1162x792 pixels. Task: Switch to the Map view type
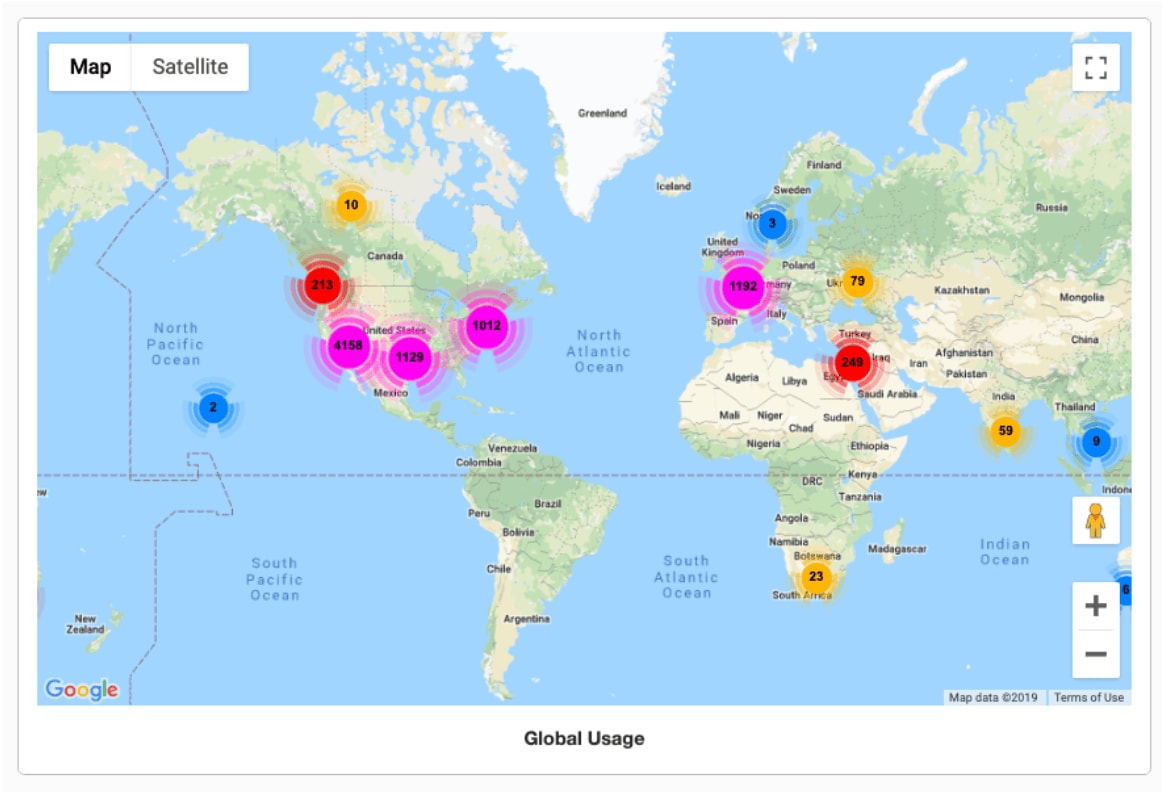pyautogui.click(x=90, y=67)
